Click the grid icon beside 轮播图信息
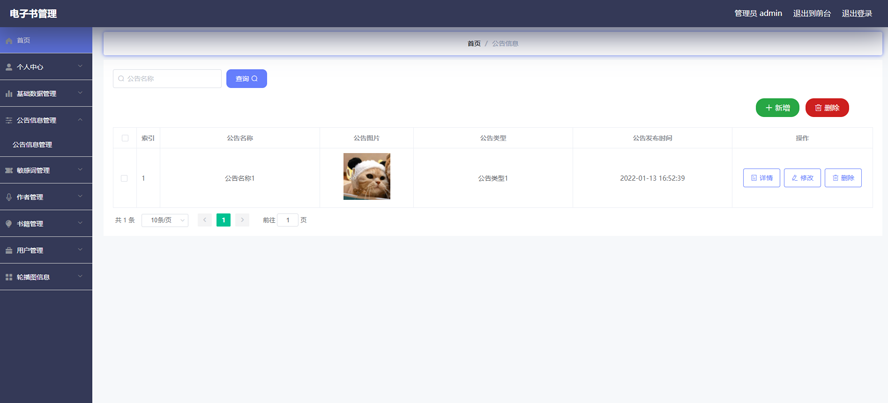 [x=8, y=277]
